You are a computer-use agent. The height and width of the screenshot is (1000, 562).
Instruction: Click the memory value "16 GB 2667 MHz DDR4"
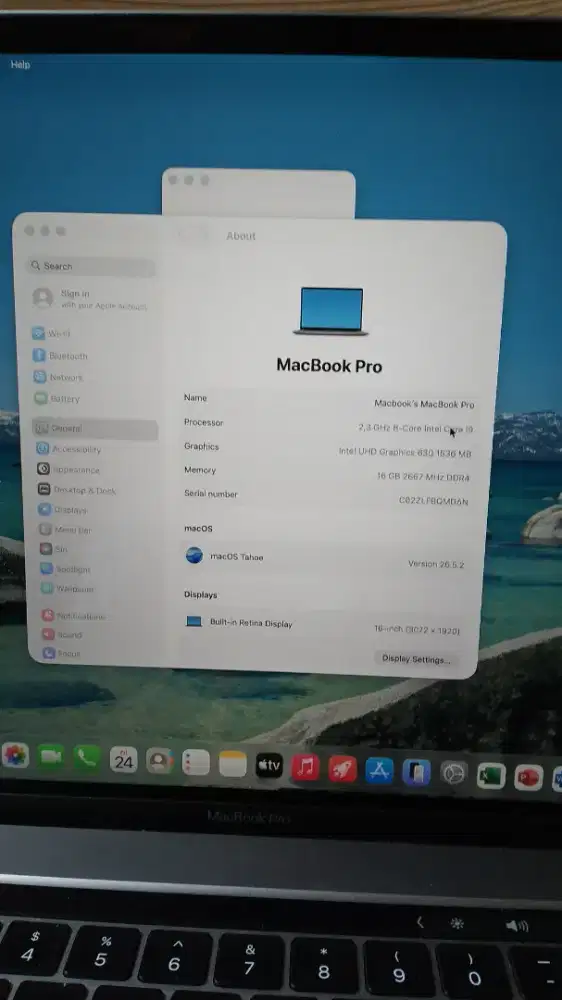(x=423, y=477)
